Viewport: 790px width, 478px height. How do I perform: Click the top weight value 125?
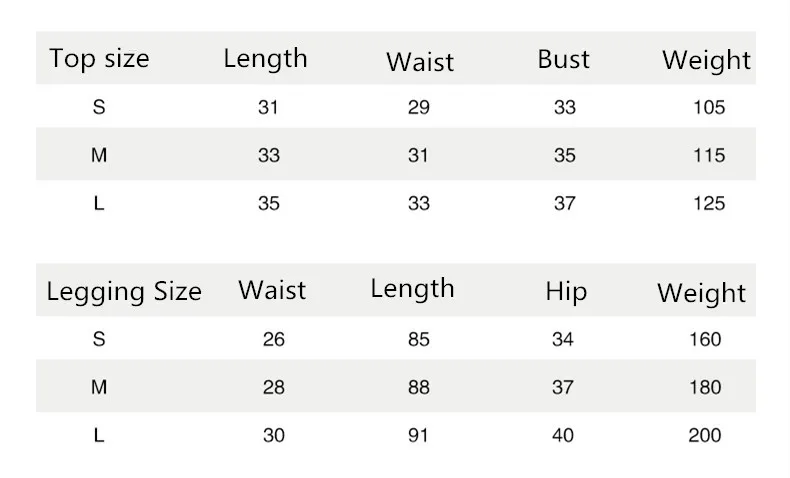pyautogui.click(x=709, y=203)
